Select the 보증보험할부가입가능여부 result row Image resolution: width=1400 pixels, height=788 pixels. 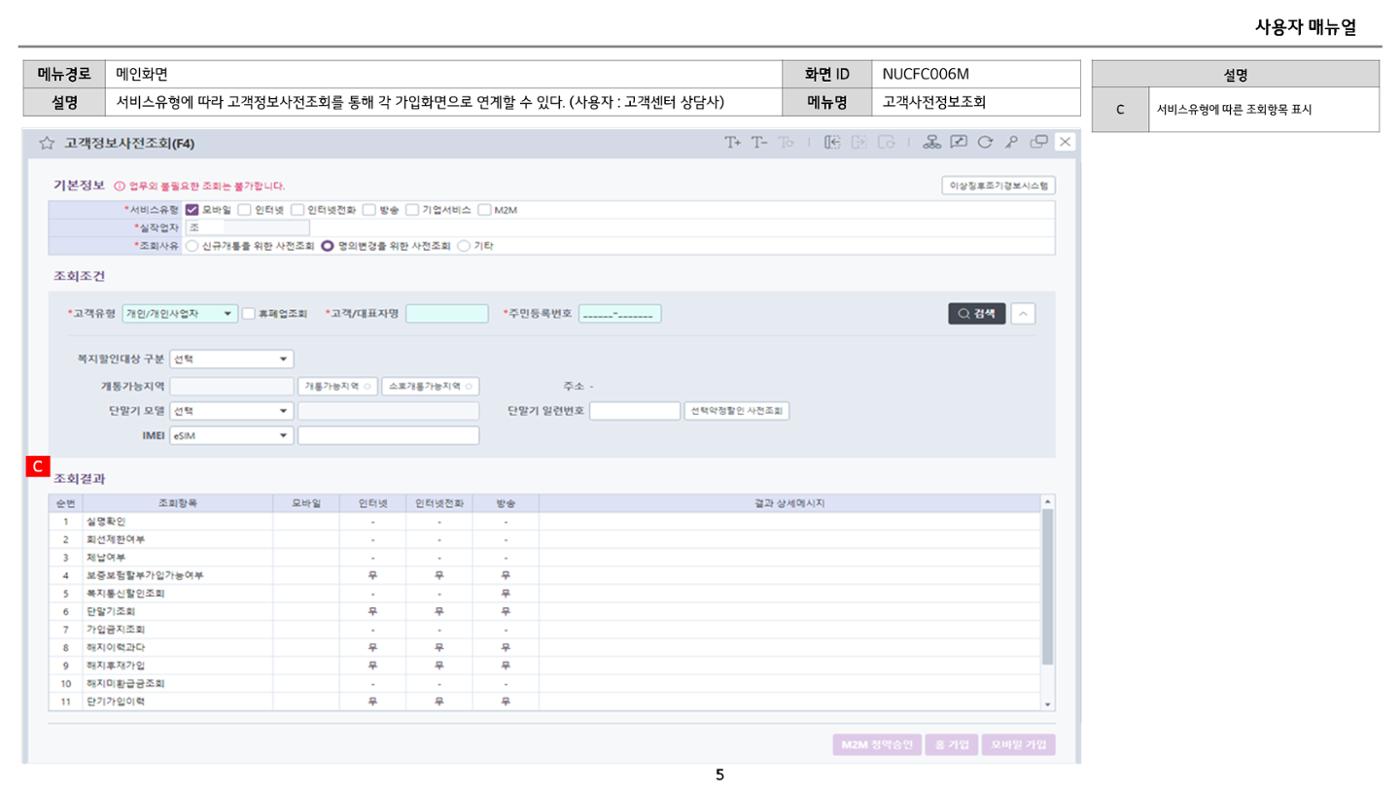pos(545,575)
